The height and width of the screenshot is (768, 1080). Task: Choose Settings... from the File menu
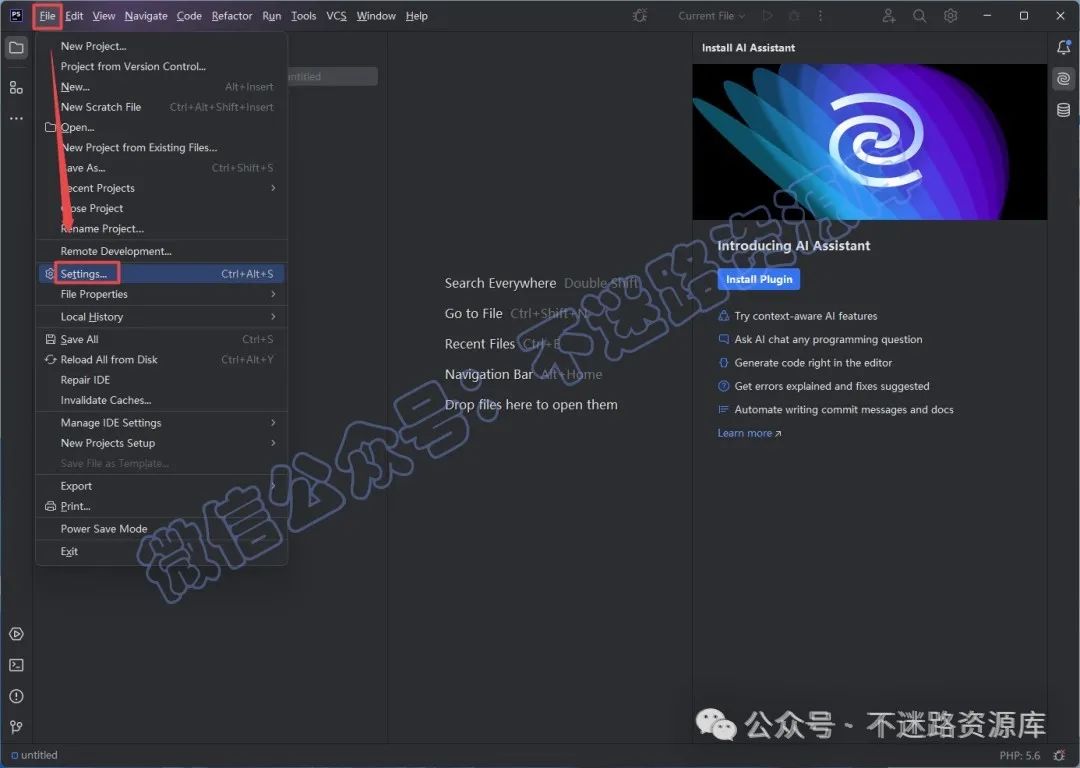point(161,274)
